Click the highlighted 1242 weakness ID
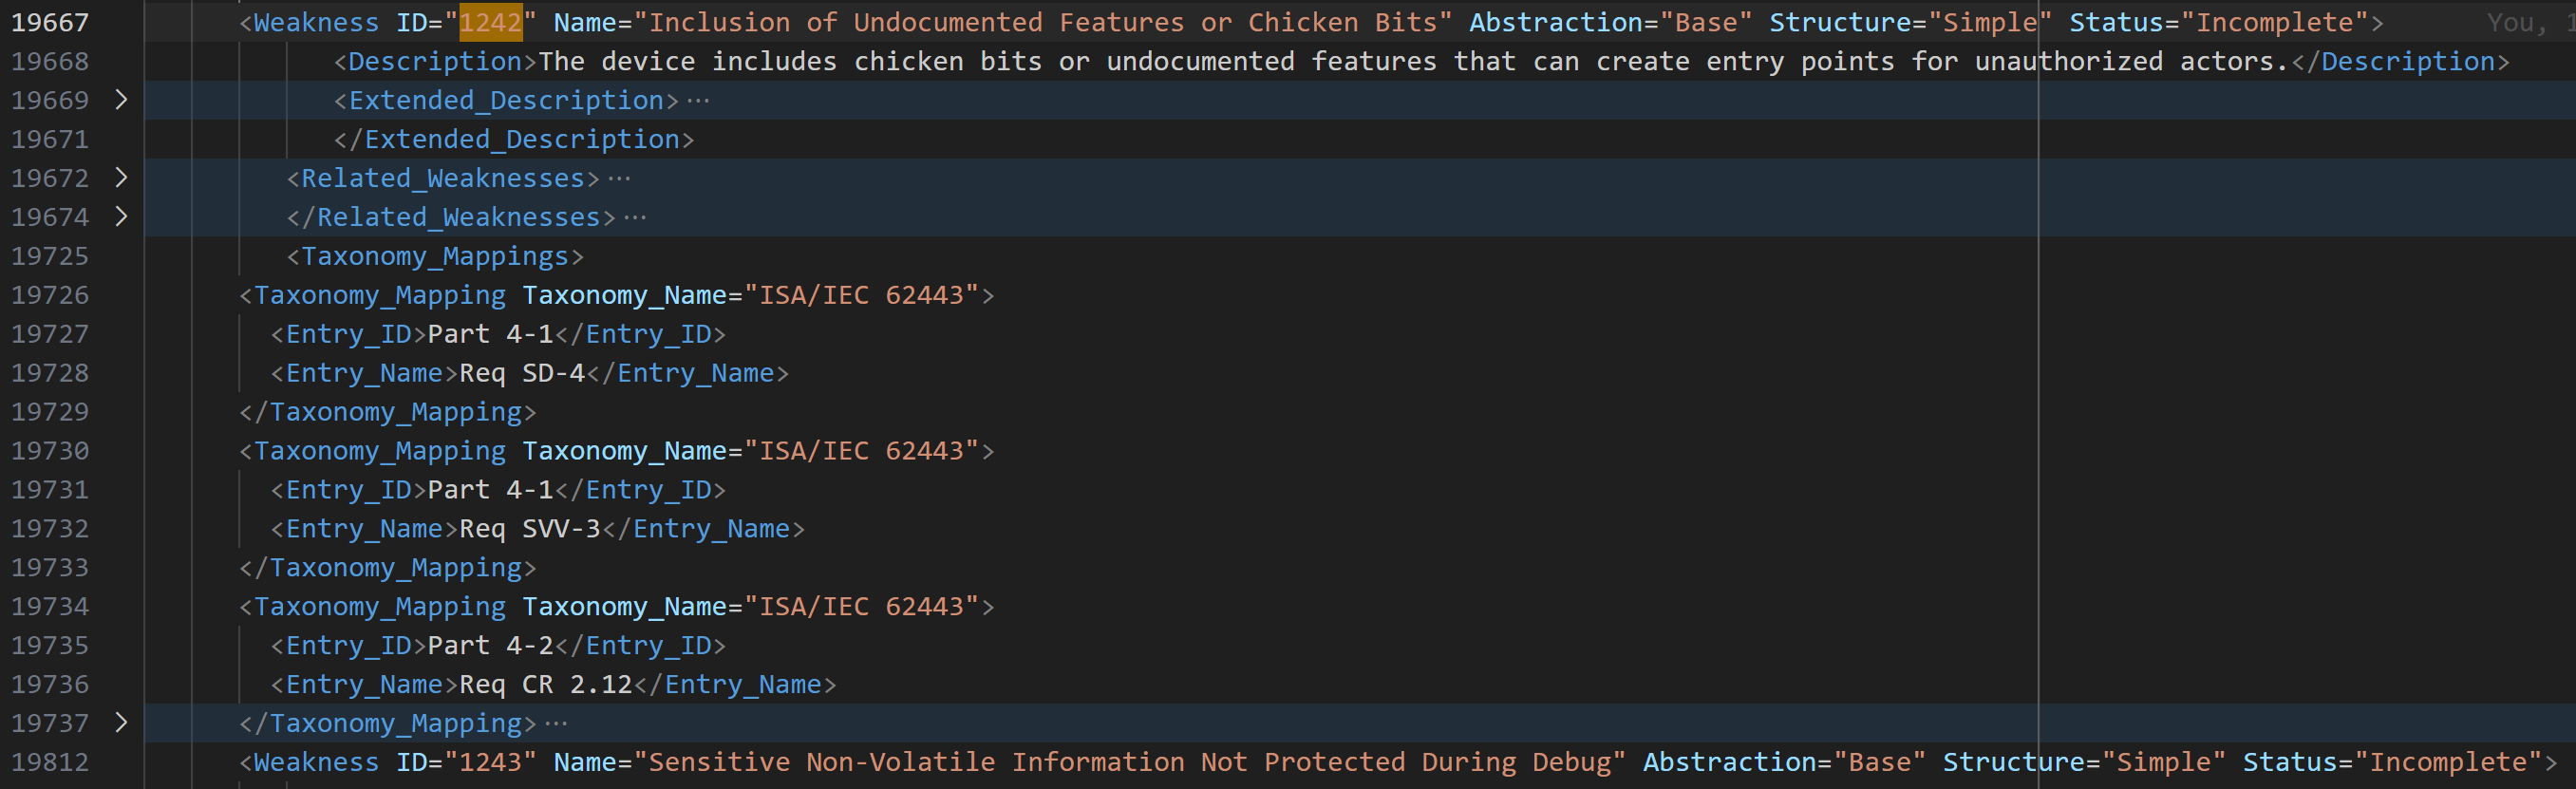Viewport: 2576px width, 789px height. (490, 22)
